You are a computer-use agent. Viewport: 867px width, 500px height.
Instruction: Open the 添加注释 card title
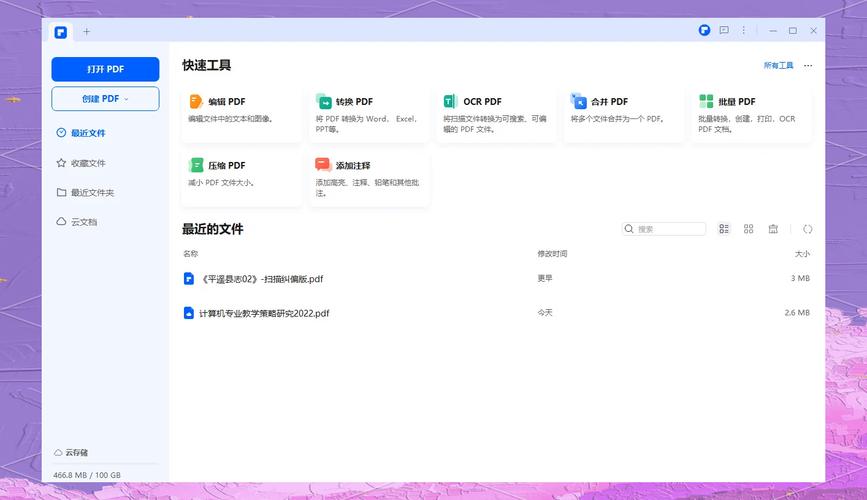pos(353,165)
